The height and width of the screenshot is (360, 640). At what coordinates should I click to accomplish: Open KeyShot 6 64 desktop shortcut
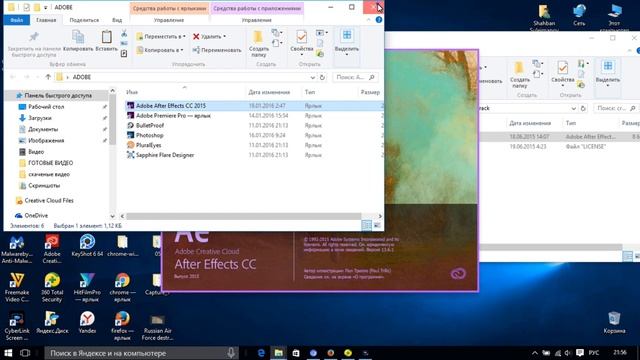[87, 246]
